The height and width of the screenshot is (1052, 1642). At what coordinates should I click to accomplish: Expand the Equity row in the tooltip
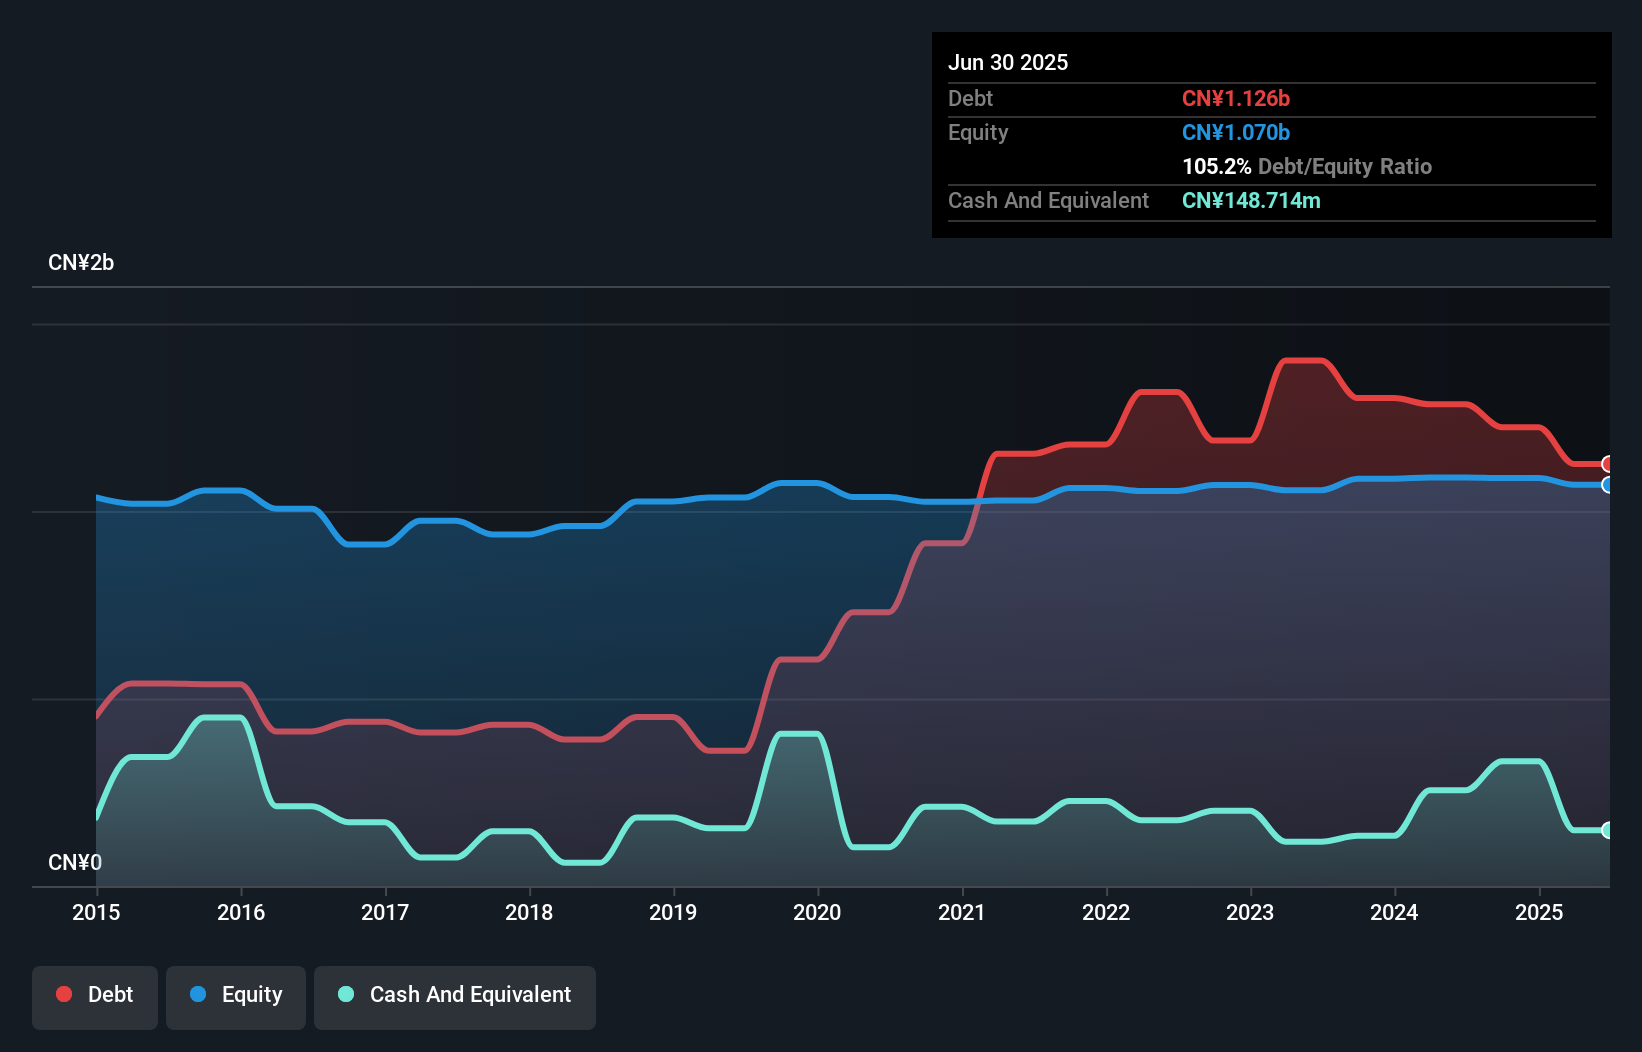pos(978,132)
